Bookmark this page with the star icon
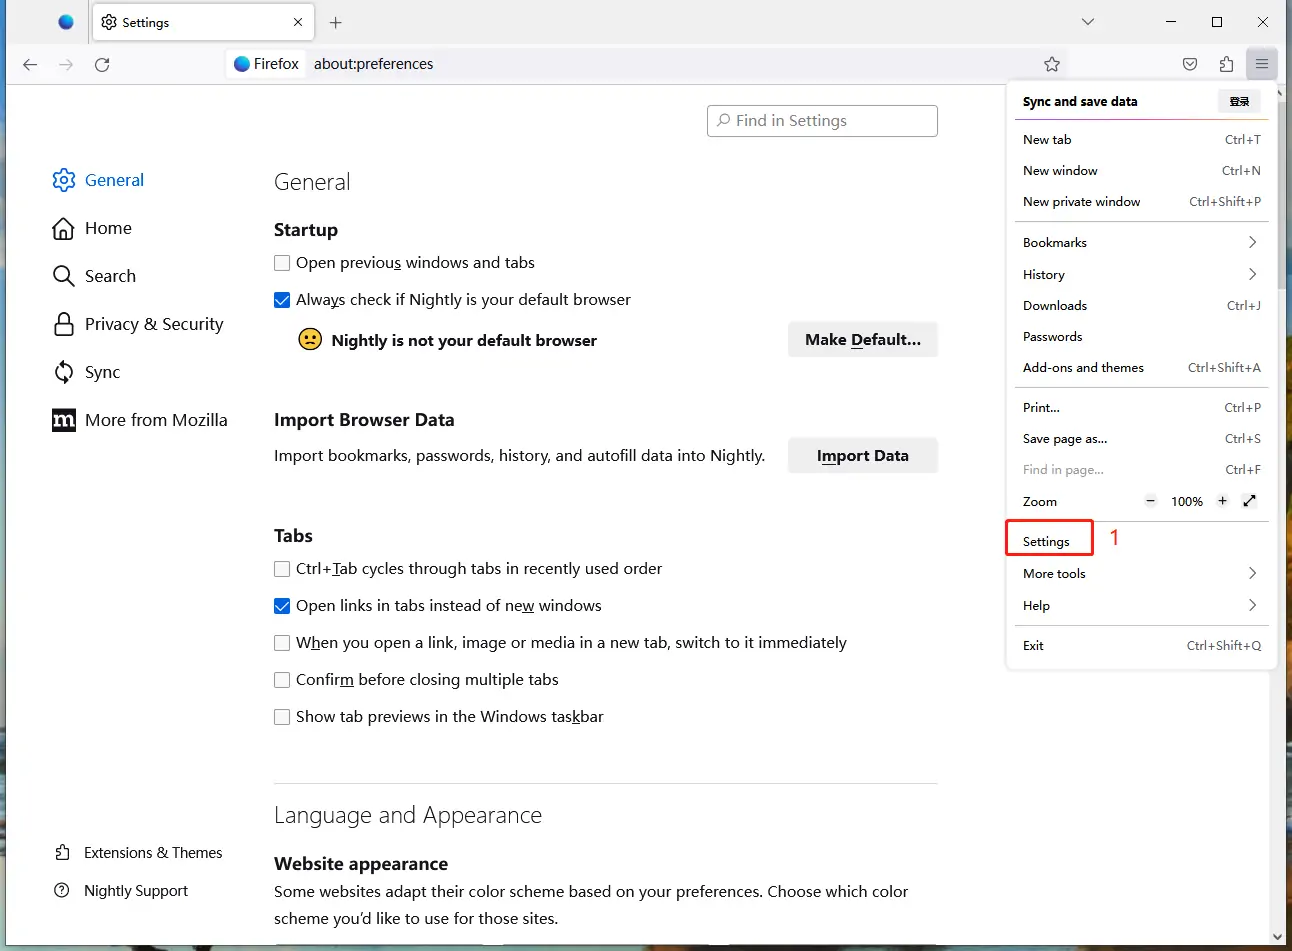The height and width of the screenshot is (951, 1292). pyautogui.click(x=1052, y=63)
